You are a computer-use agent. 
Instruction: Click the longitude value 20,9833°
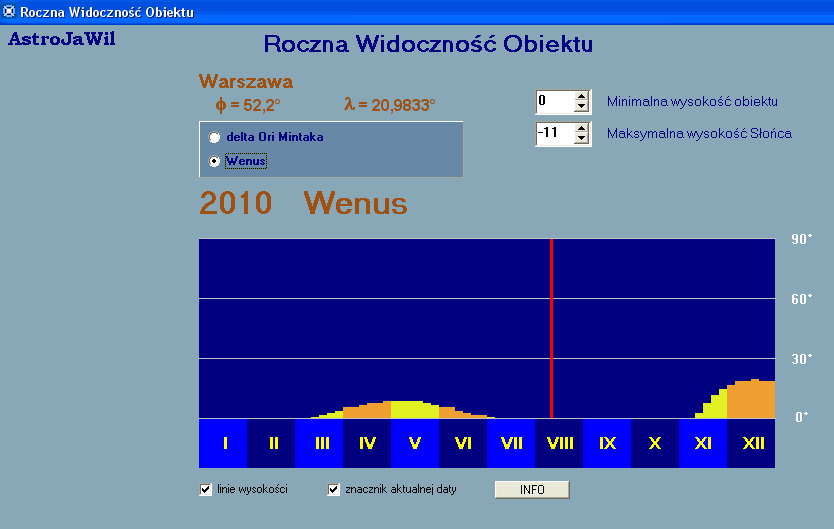tap(389, 105)
